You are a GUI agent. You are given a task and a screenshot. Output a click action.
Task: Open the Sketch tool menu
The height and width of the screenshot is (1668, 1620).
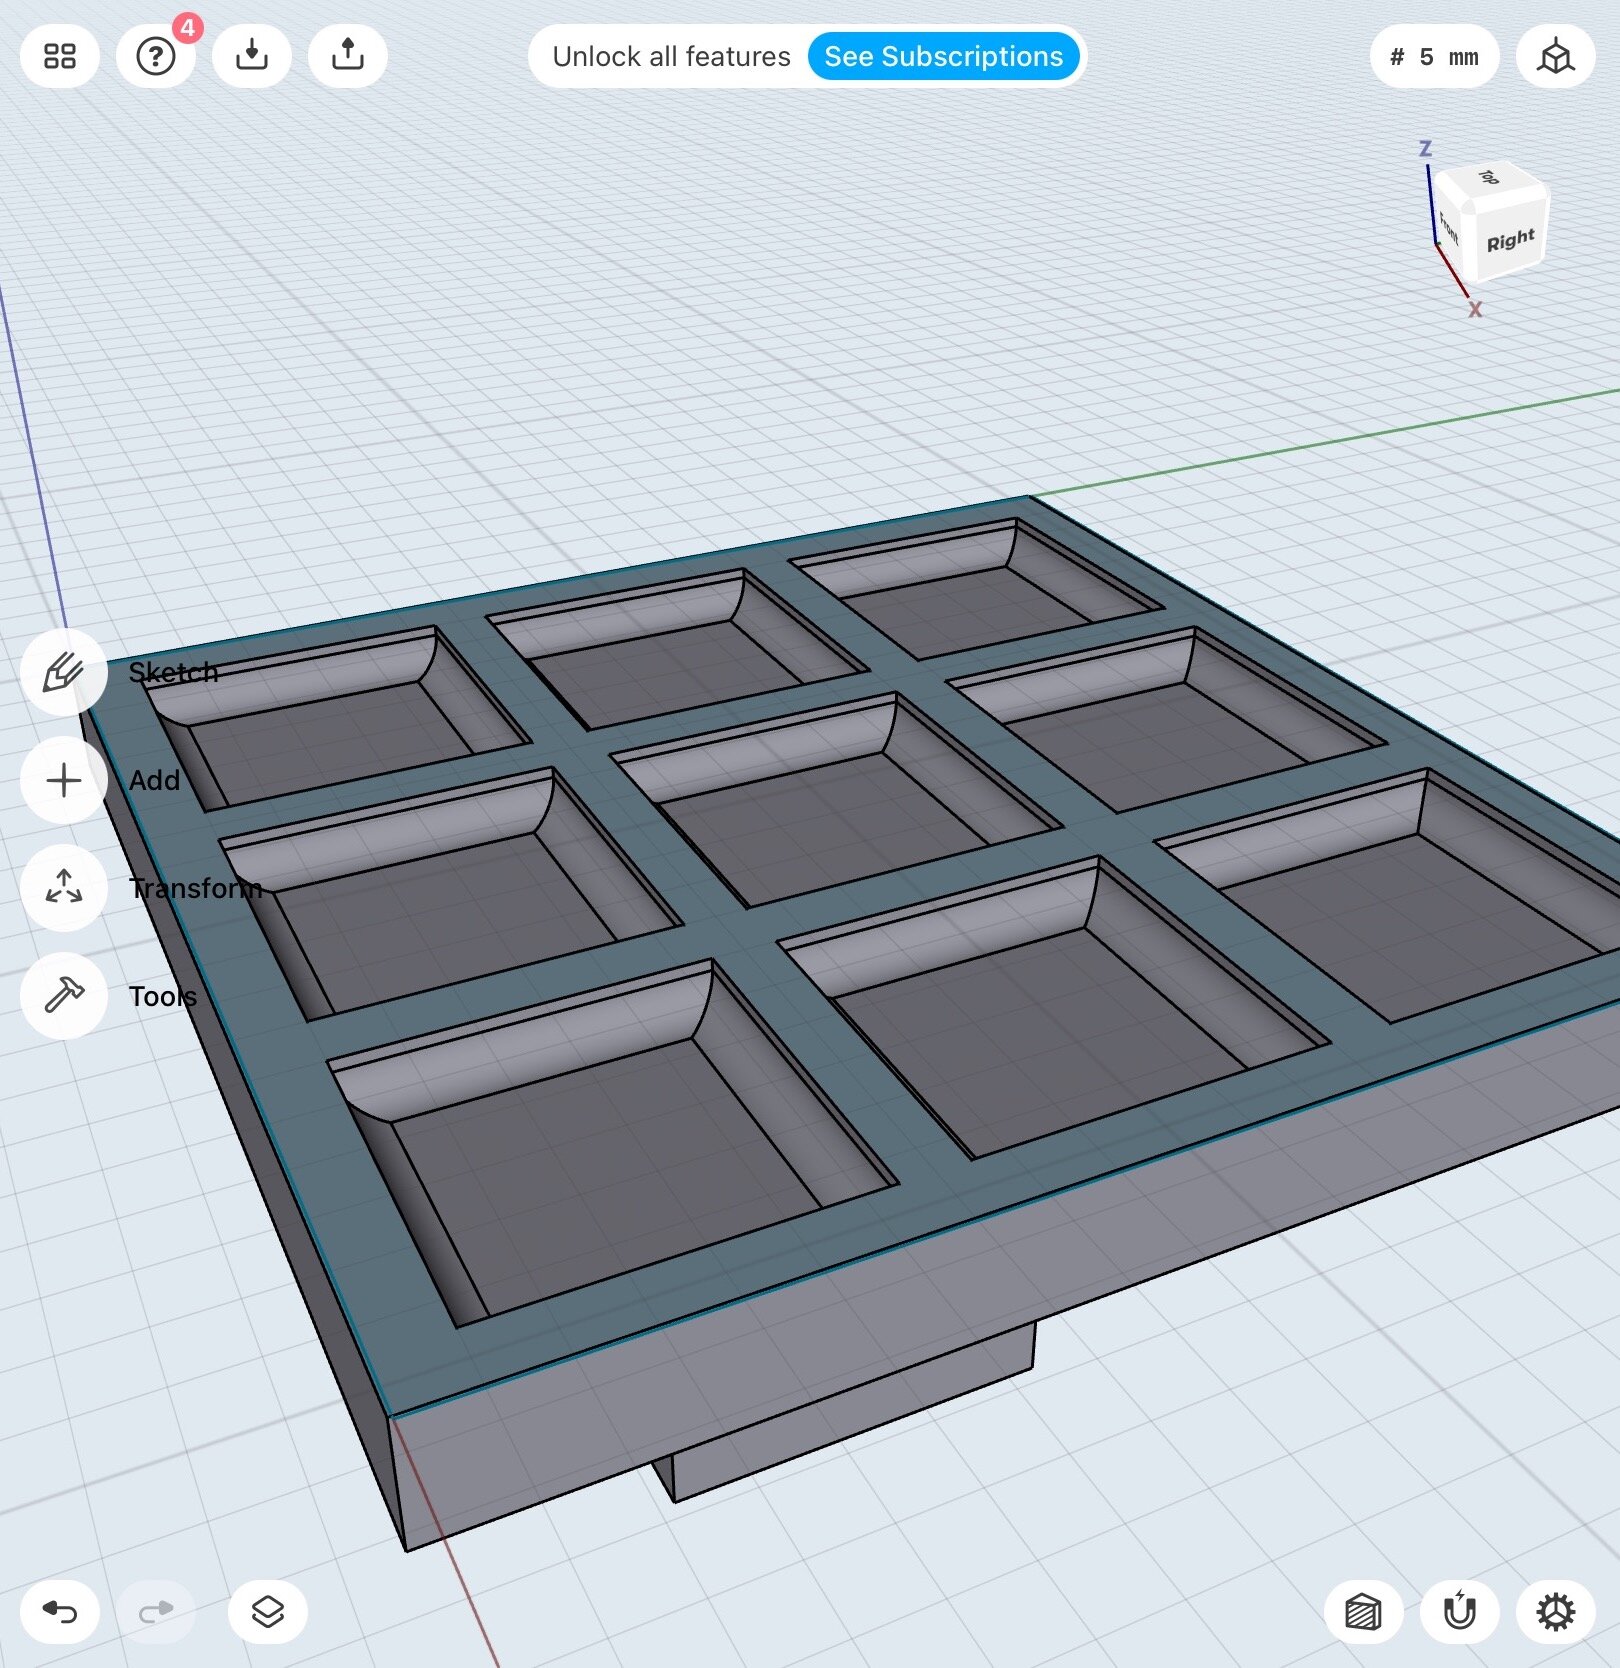click(64, 672)
